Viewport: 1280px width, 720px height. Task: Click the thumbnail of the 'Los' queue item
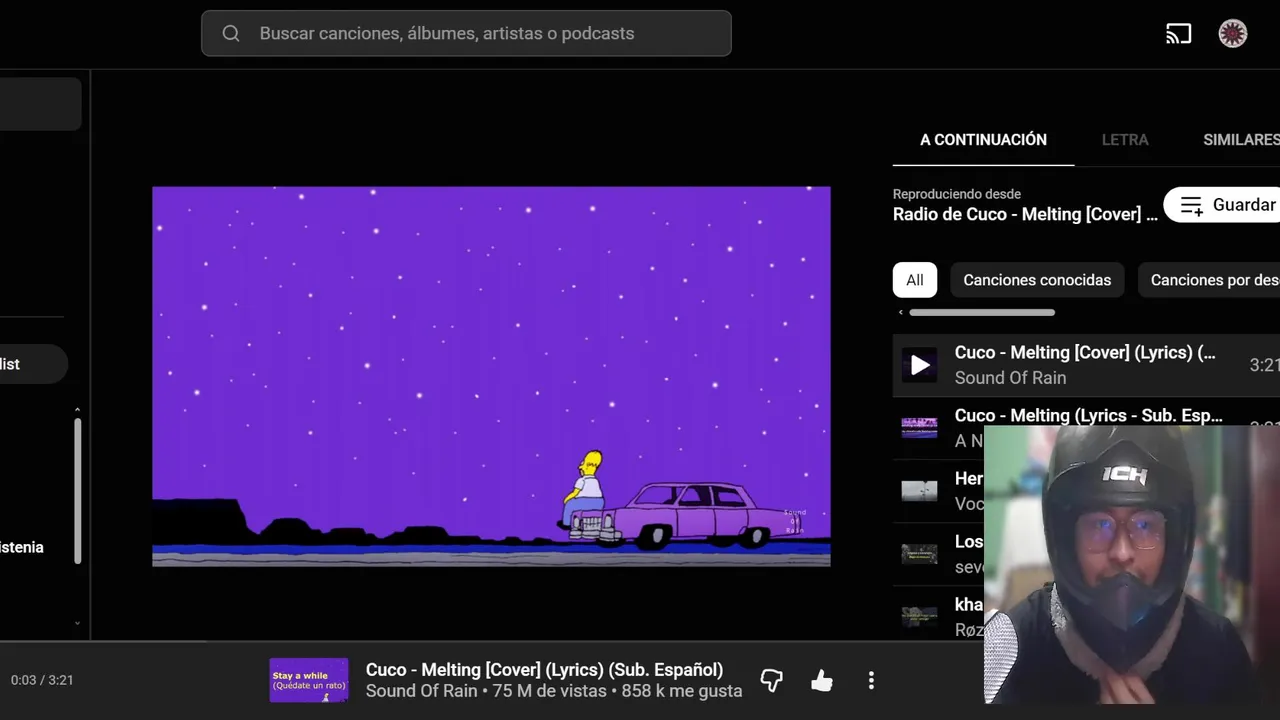pyautogui.click(x=919, y=554)
